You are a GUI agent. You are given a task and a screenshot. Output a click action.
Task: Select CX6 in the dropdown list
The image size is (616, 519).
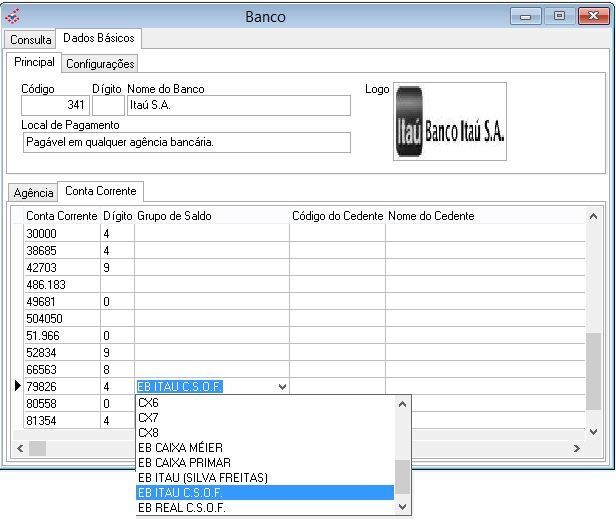[x=148, y=402]
